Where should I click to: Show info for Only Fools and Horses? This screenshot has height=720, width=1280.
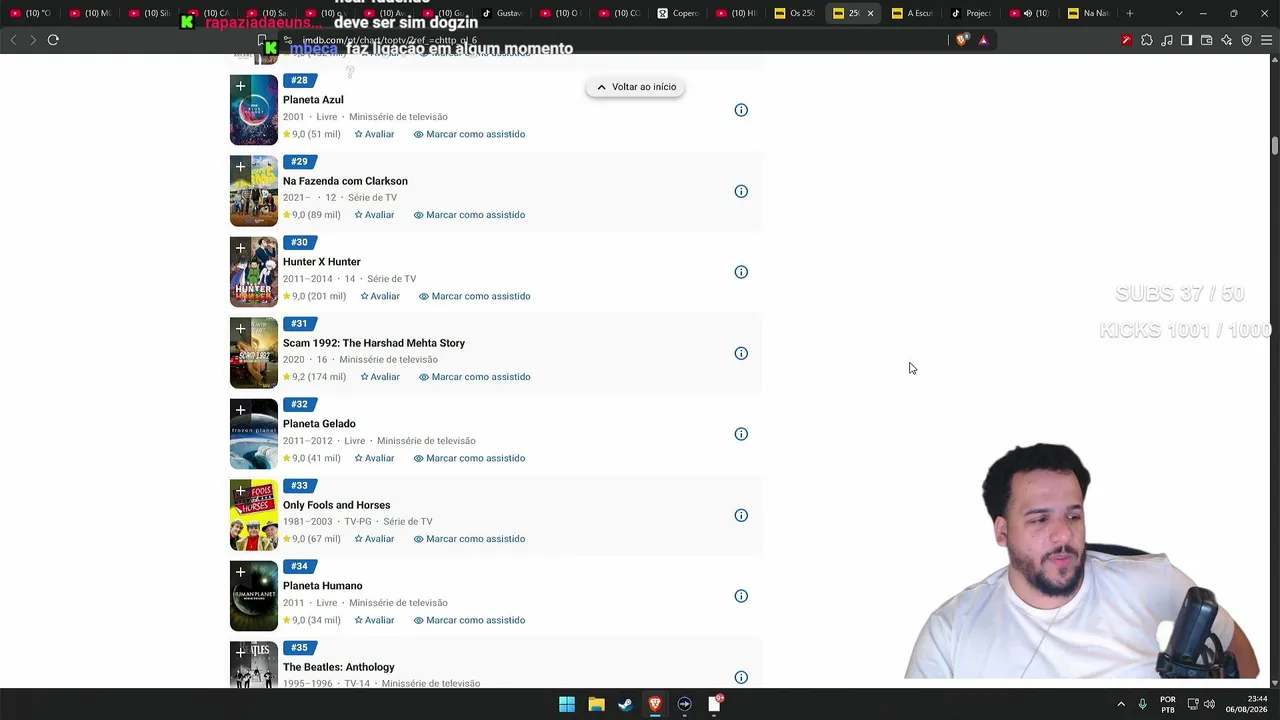[741, 515]
